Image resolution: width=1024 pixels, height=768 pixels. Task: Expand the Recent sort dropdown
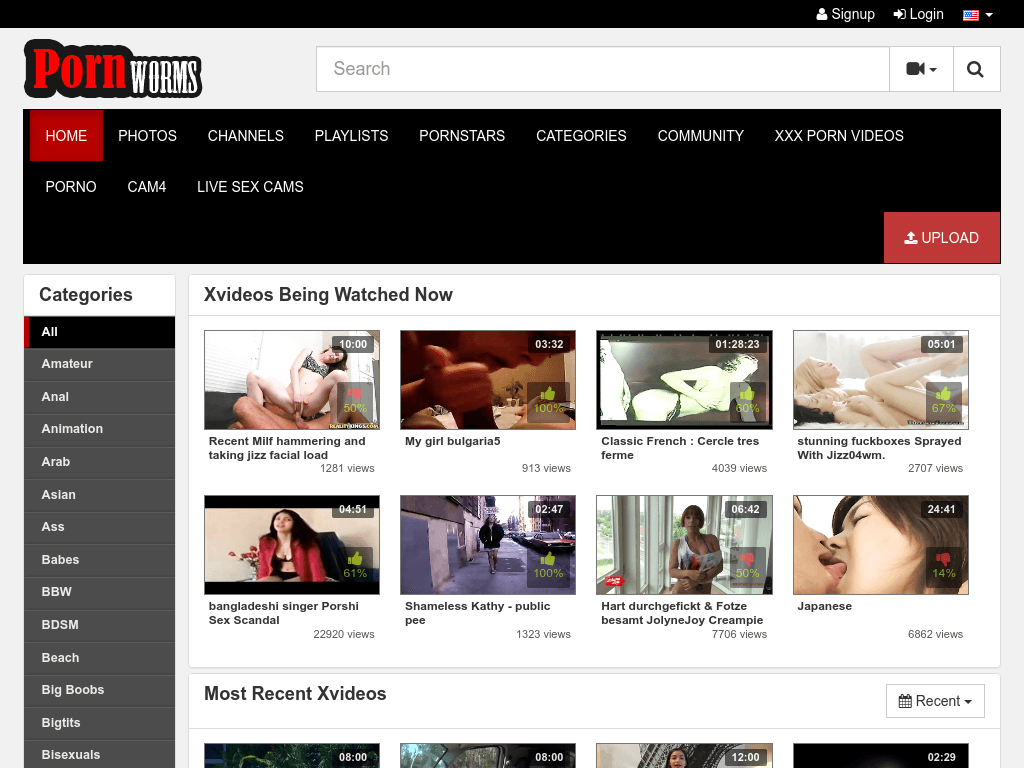(x=935, y=701)
